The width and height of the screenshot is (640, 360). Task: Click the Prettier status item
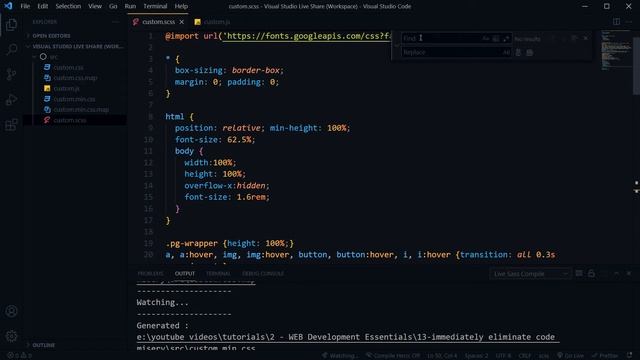point(605,356)
